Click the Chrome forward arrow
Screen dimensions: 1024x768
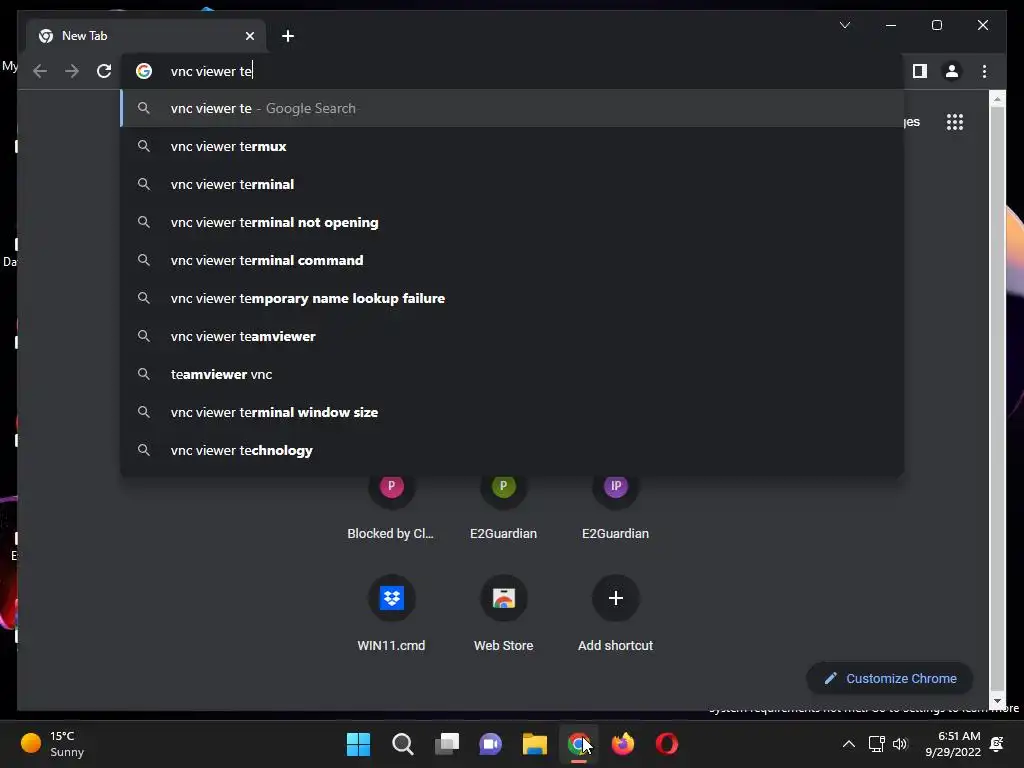click(72, 71)
